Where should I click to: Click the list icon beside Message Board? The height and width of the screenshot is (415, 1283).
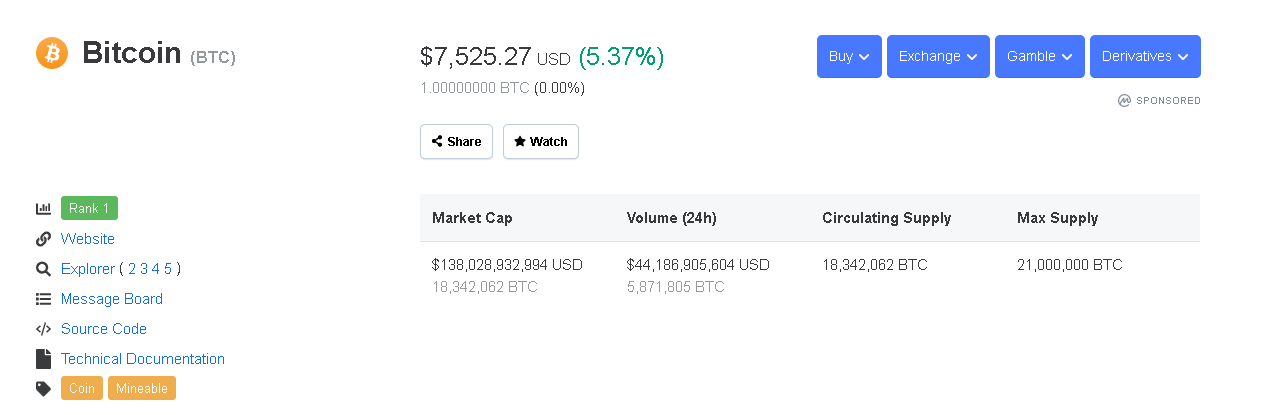[x=43, y=299]
